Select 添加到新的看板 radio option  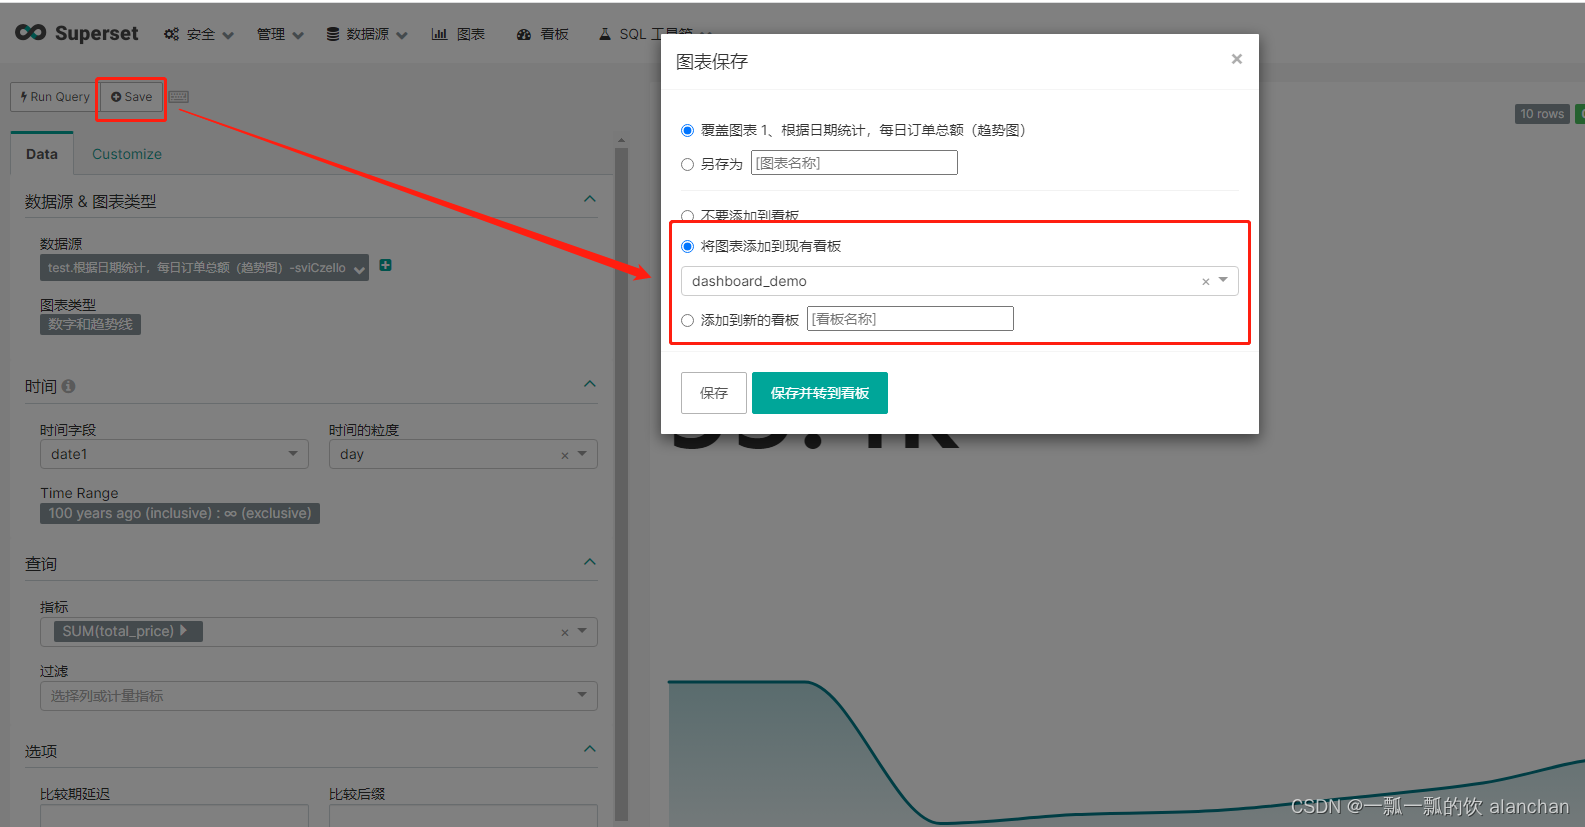[x=687, y=320]
